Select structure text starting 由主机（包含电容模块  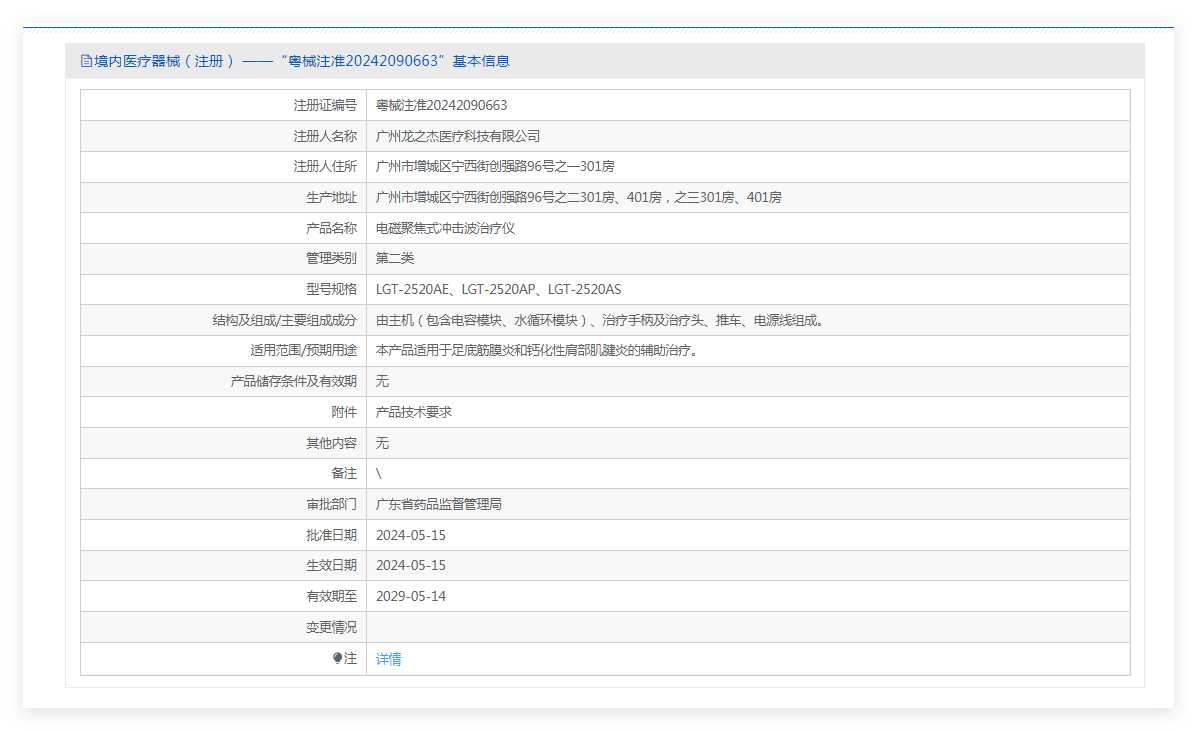[x=600, y=320]
